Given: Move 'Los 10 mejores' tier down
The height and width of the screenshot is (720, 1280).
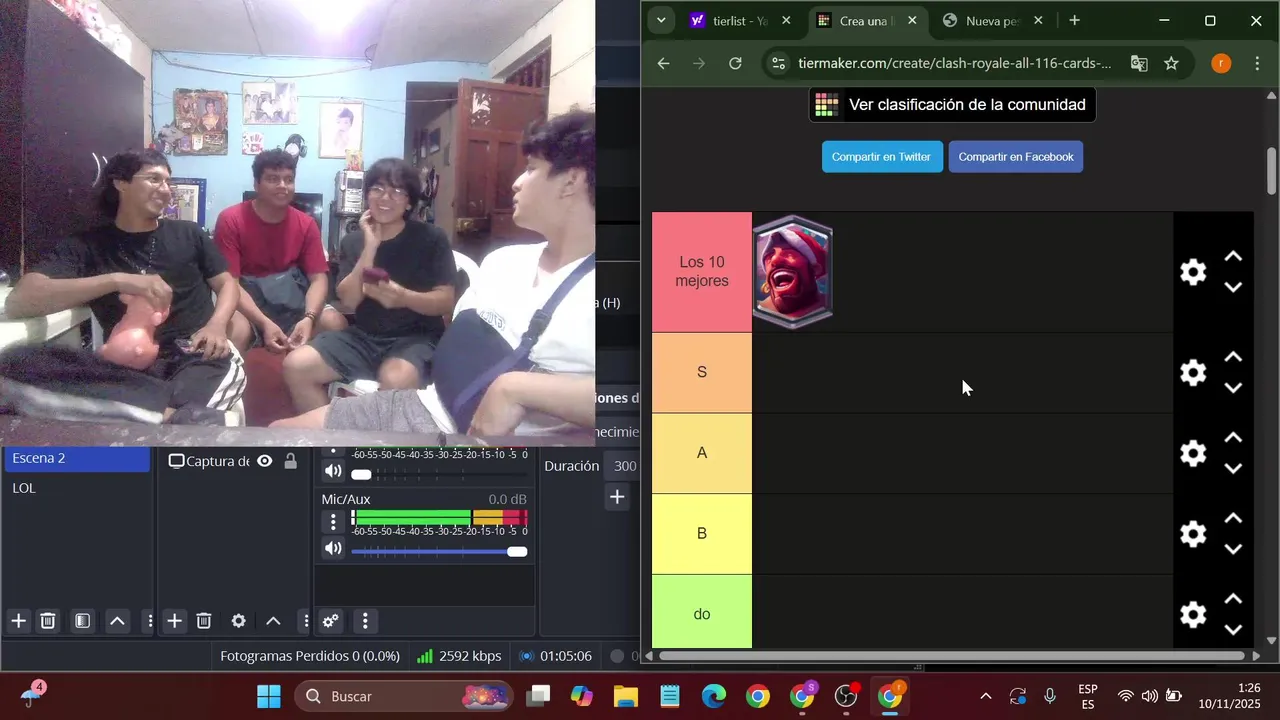Looking at the screenshot, I should [x=1233, y=287].
